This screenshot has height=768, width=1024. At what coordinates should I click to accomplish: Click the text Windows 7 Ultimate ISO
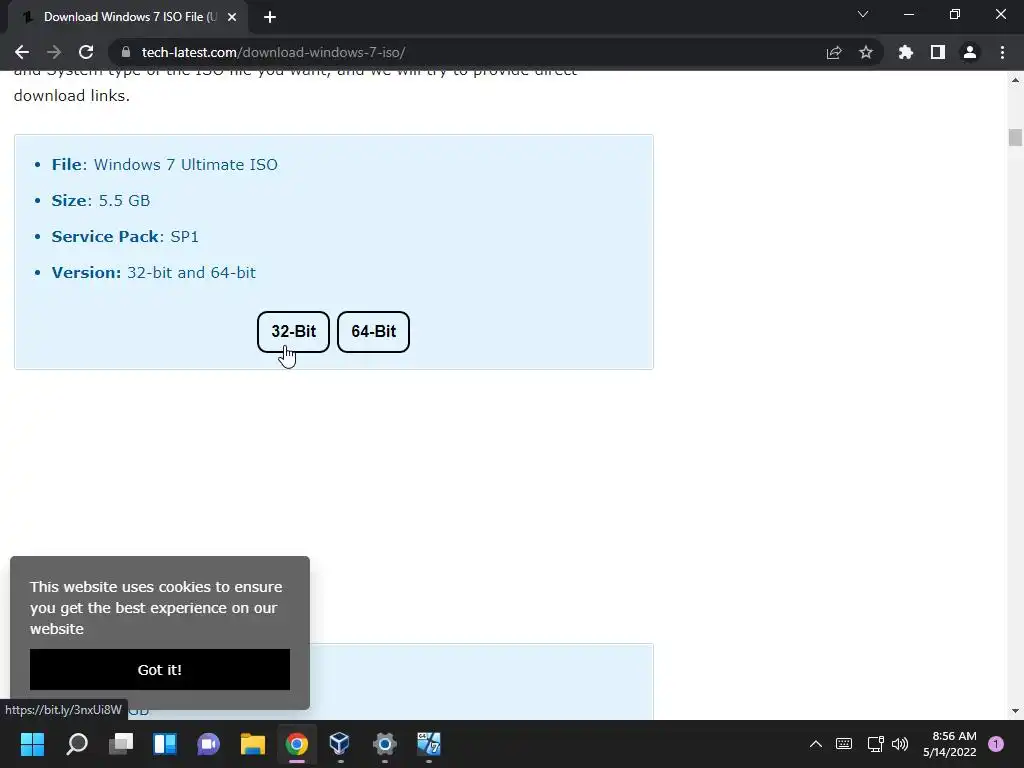185,165
